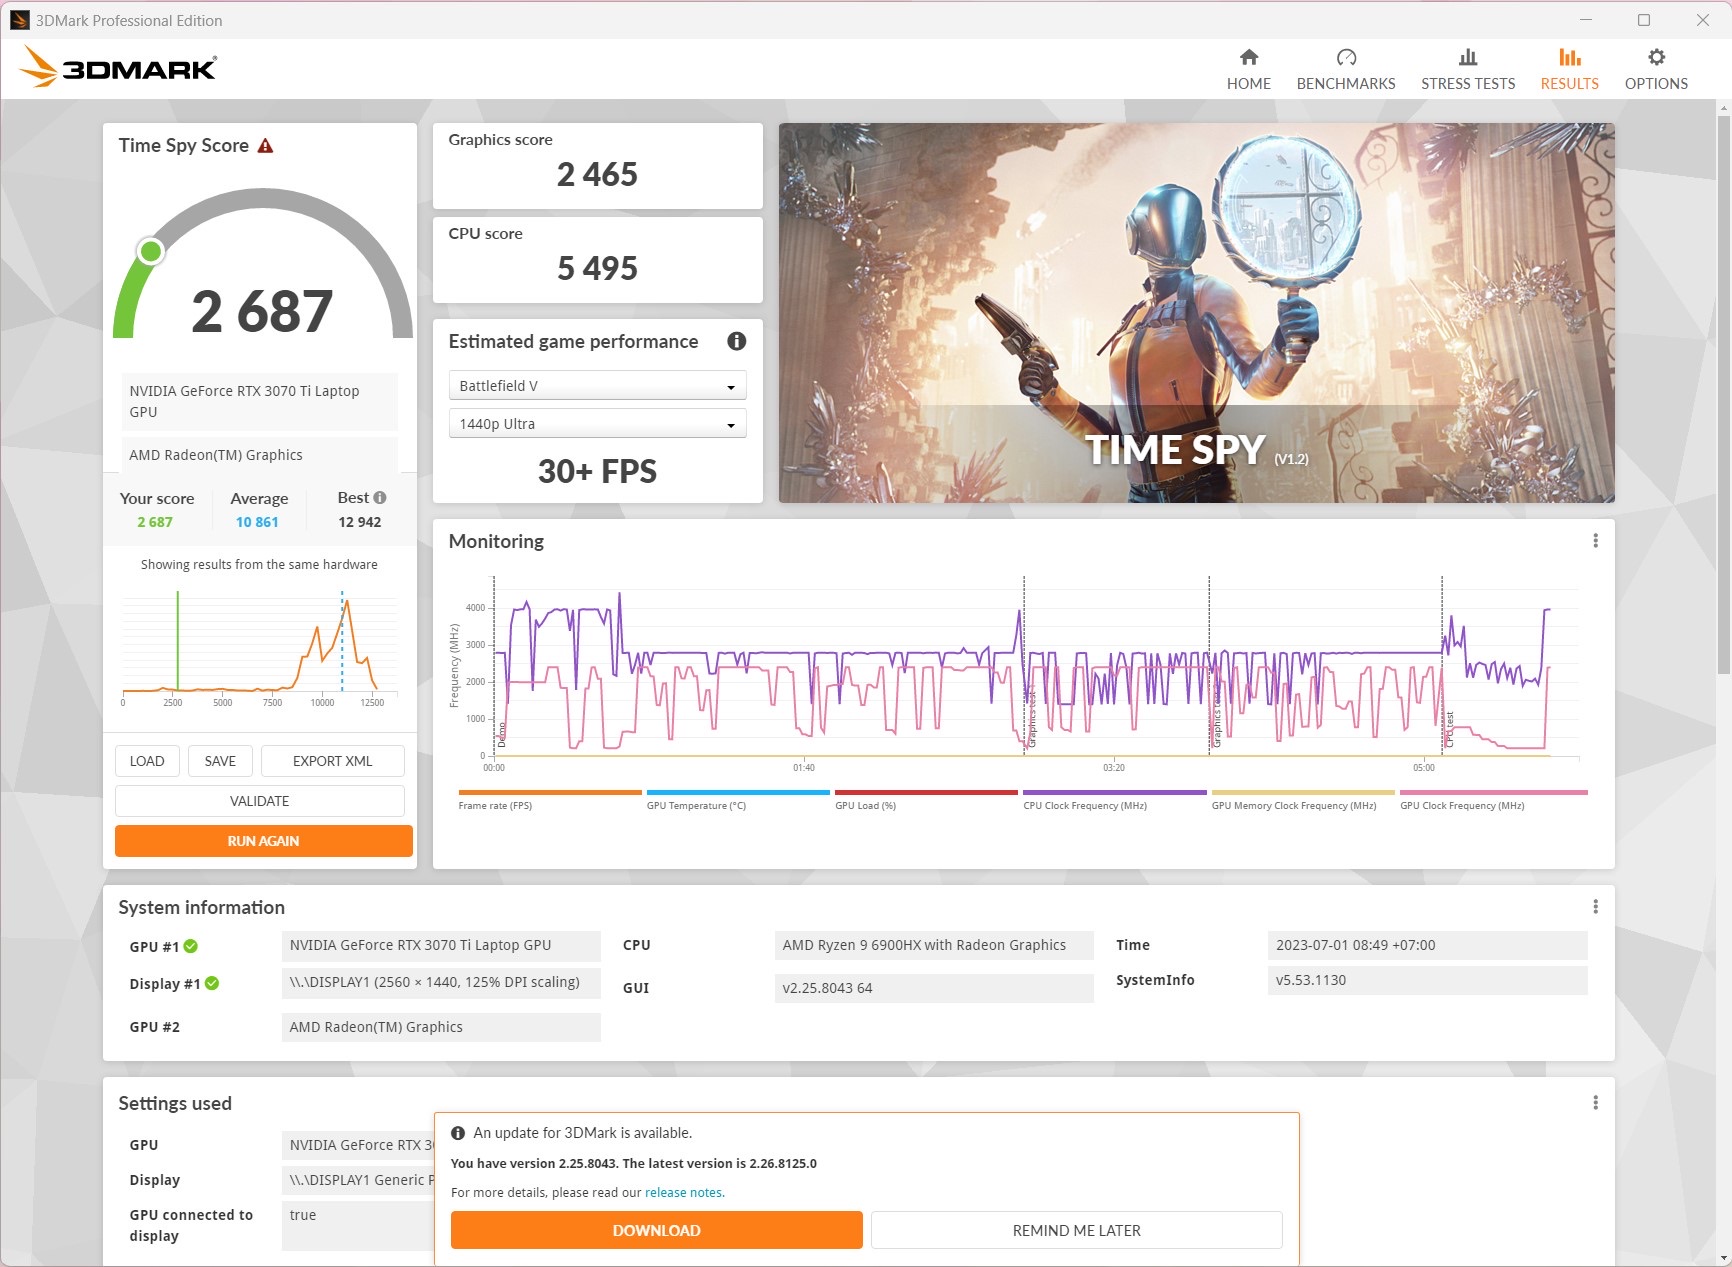Open the Settings used three-dot menu
The width and height of the screenshot is (1732, 1267).
[x=1595, y=1103]
